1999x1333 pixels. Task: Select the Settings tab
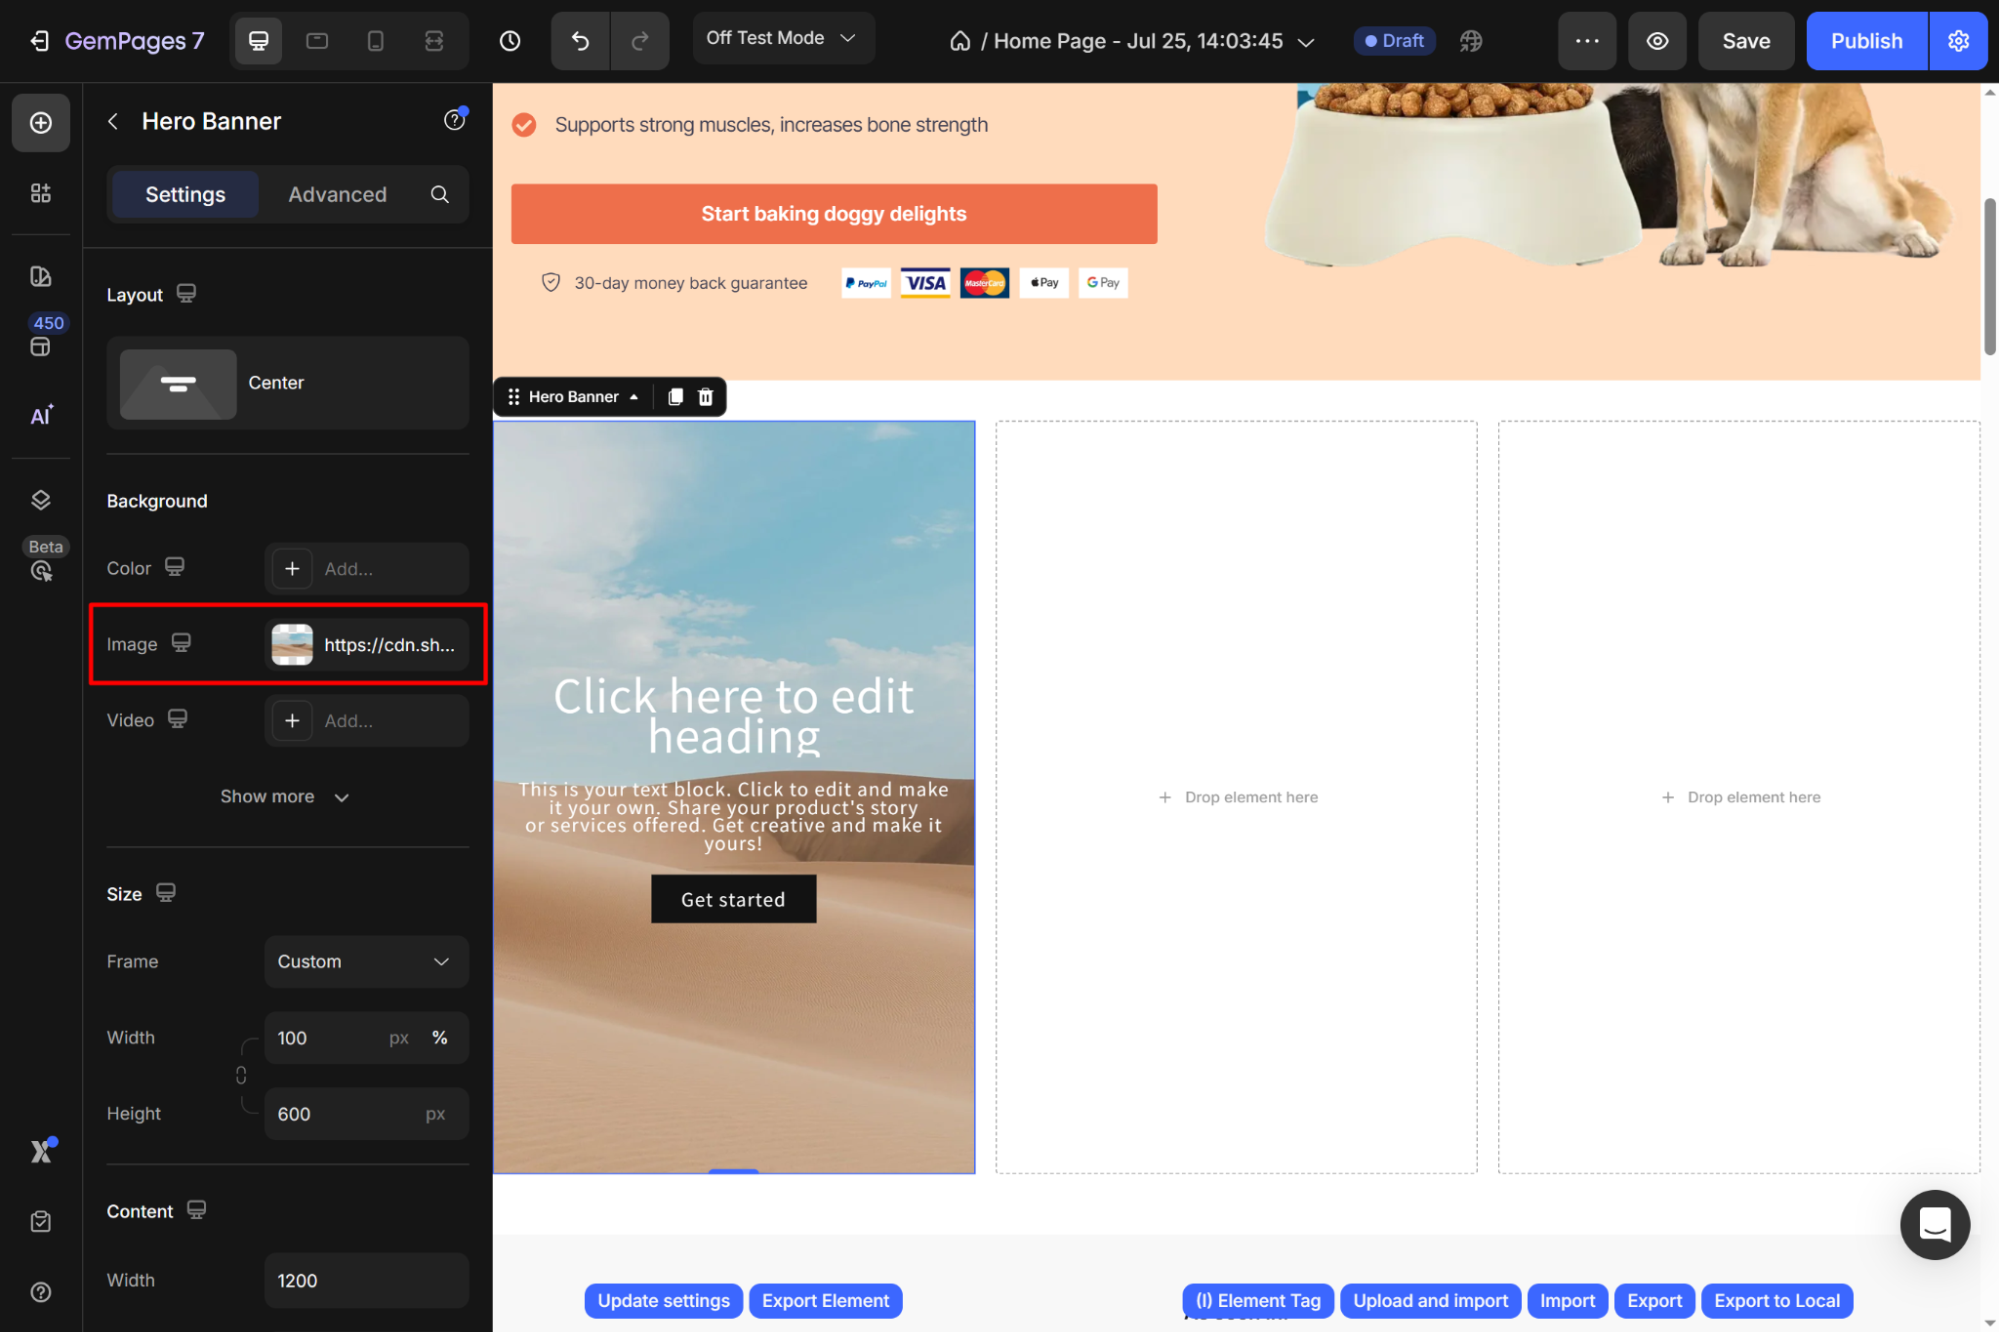tap(185, 194)
